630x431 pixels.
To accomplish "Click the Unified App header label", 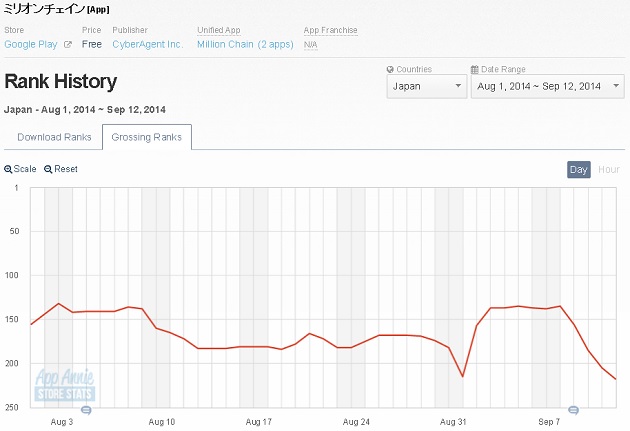I will (x=219, y=30).
